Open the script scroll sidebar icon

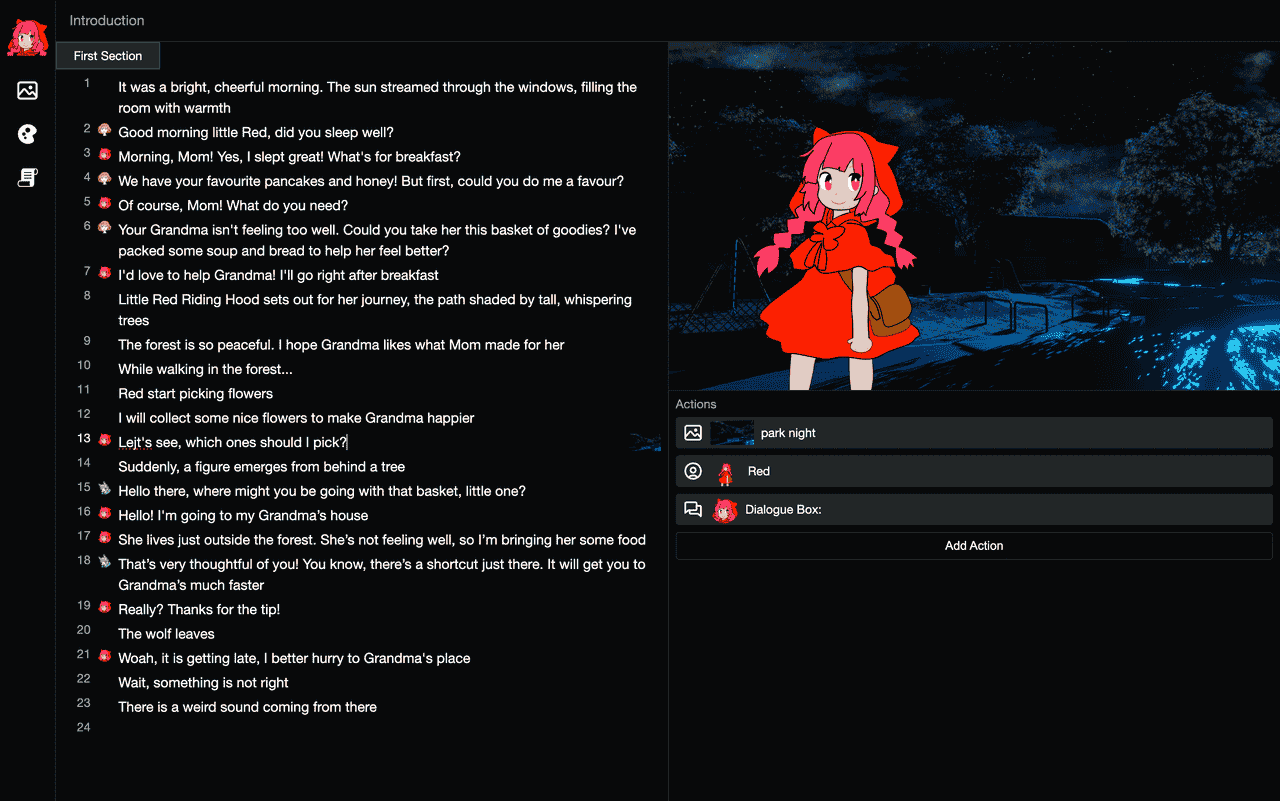pyautogui.click(x=27, y=178)
